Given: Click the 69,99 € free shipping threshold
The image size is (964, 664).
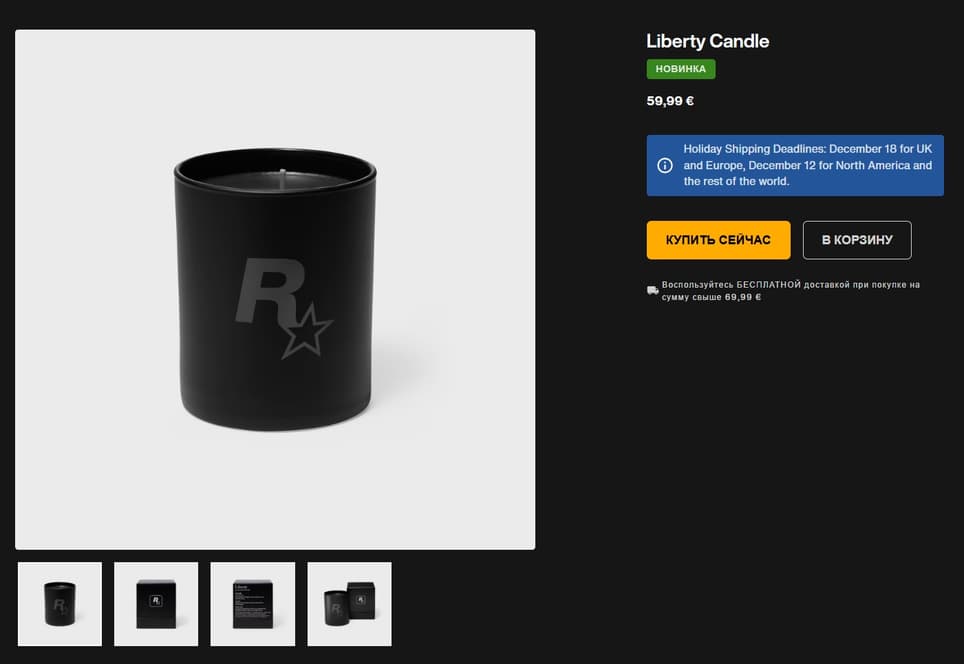Looking at the screenshot, I should [x=743, y=297].
